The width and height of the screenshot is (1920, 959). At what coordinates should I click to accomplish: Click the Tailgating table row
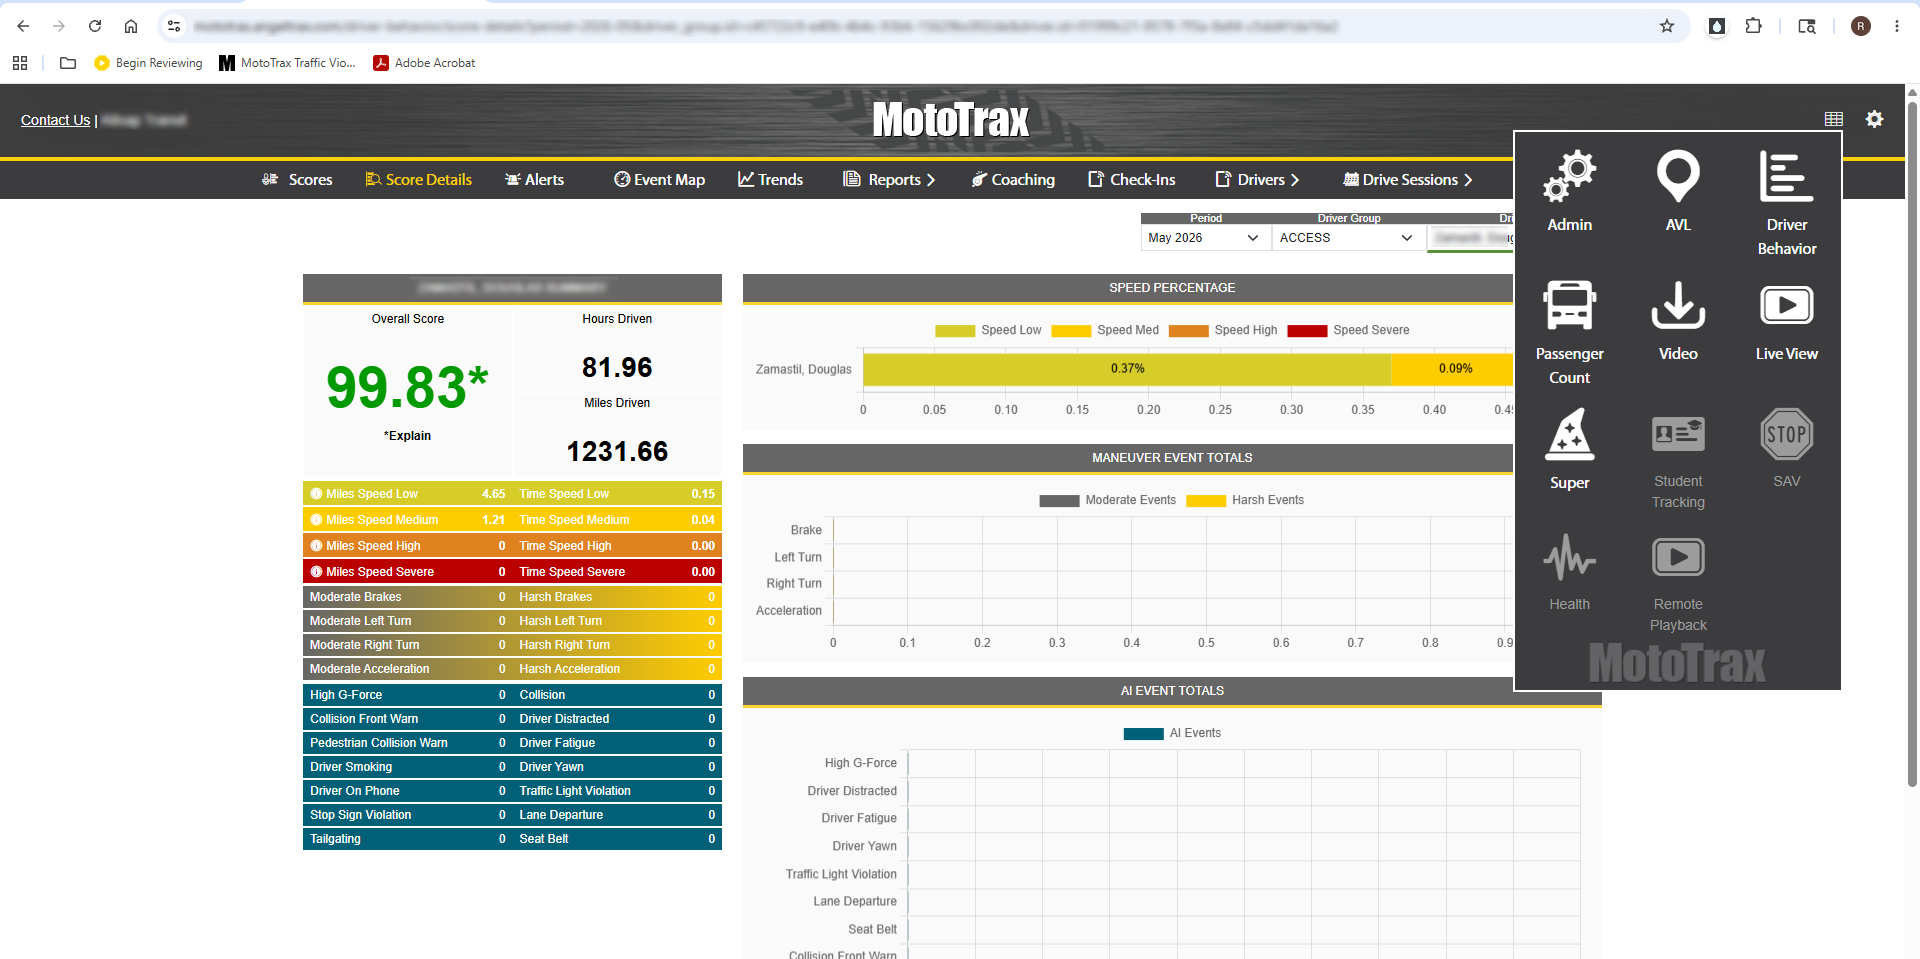coord(408,839)
